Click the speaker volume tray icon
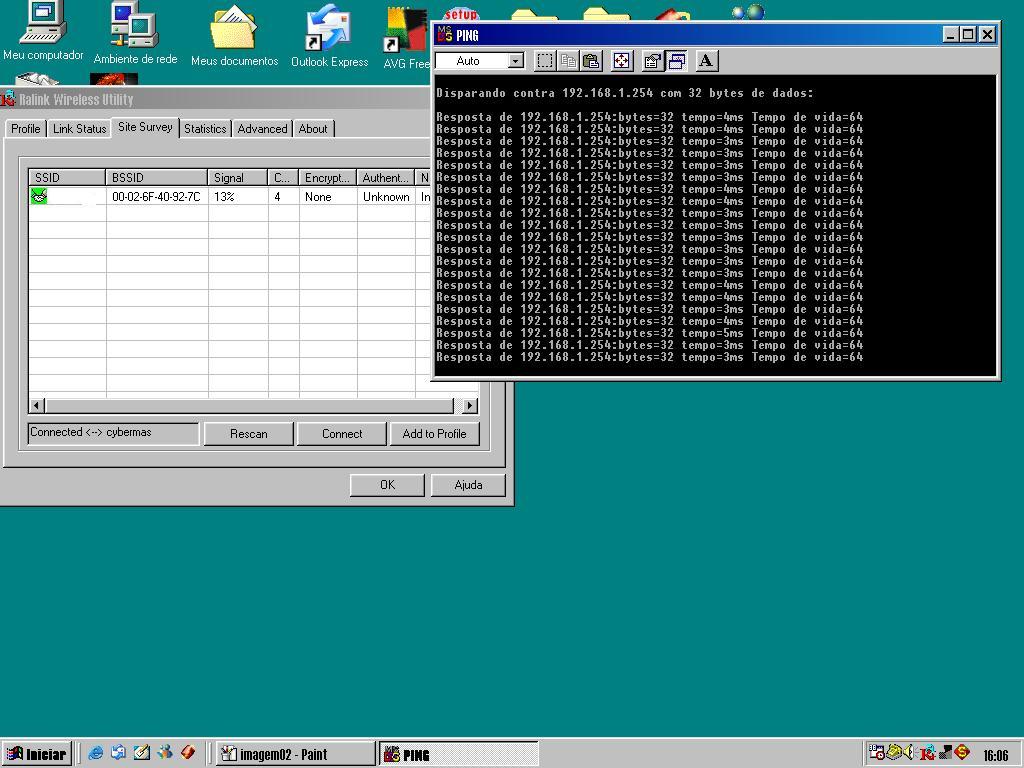1024x768 pixels. pos(909,752)
